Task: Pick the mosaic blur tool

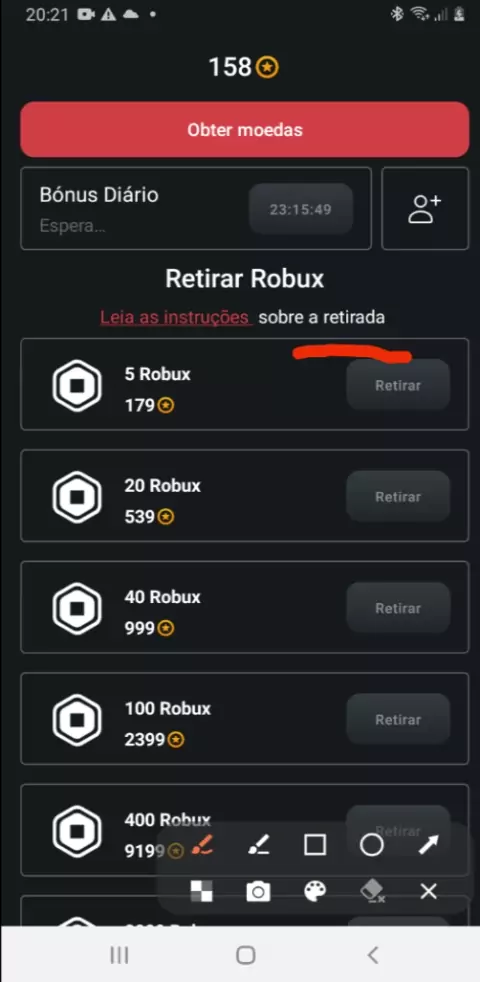Action: (x=202, y=891)
